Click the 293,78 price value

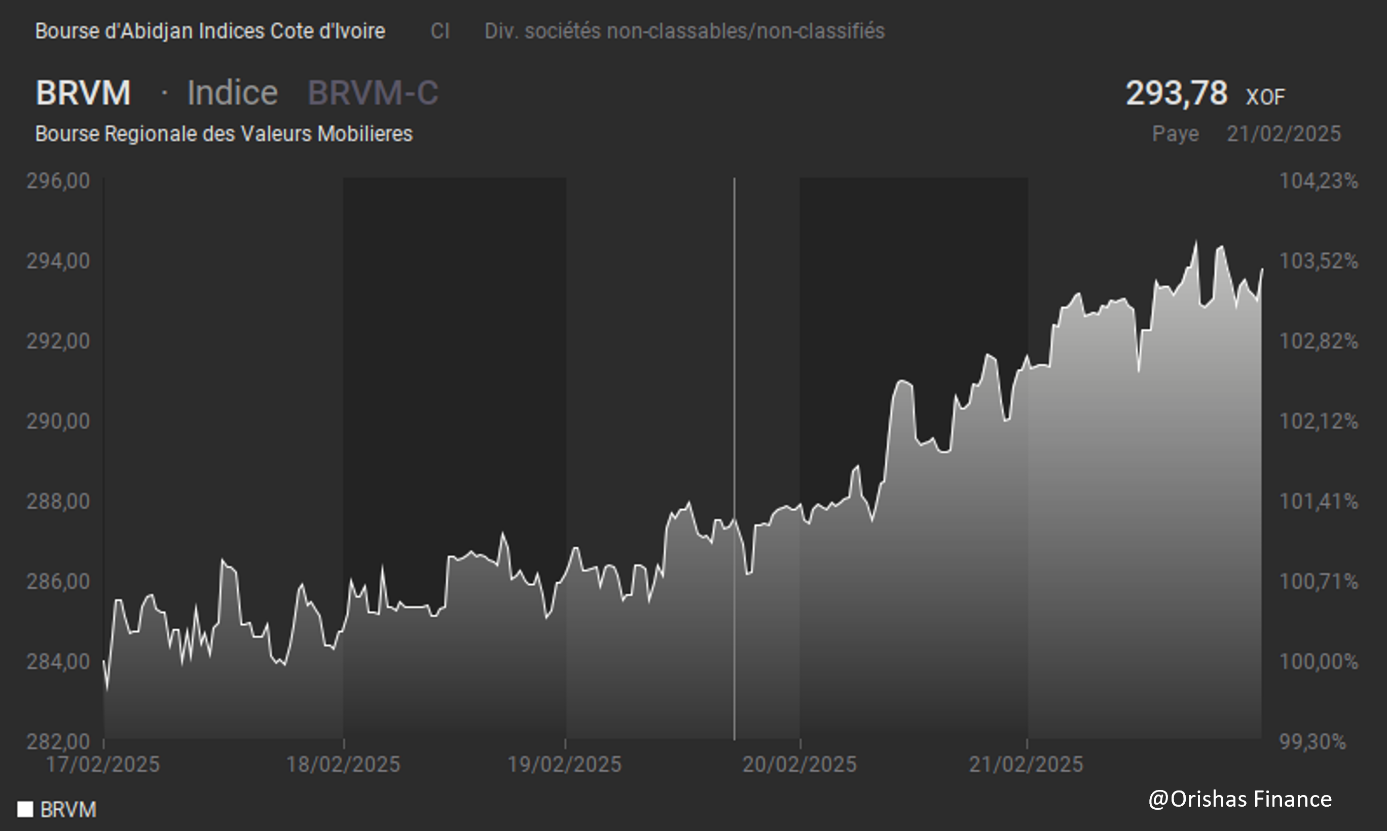[x=1176, y=93]
